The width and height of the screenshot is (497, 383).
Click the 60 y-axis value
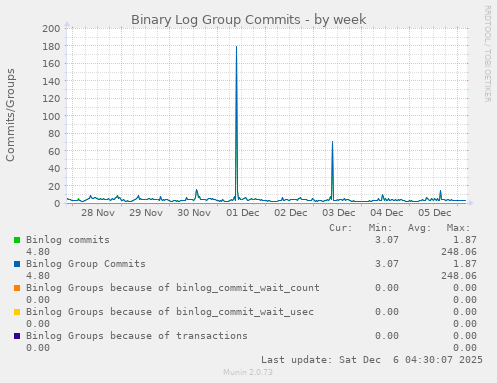(54, 151)
